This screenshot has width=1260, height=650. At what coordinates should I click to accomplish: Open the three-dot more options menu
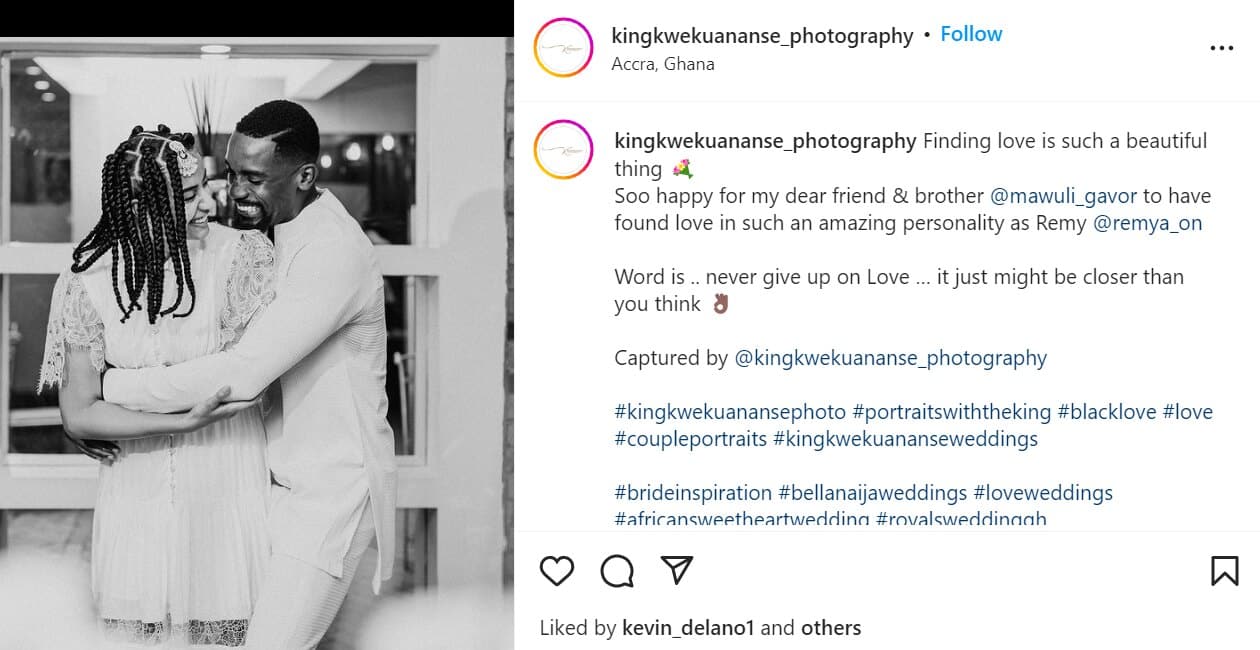coord(1221,48)
